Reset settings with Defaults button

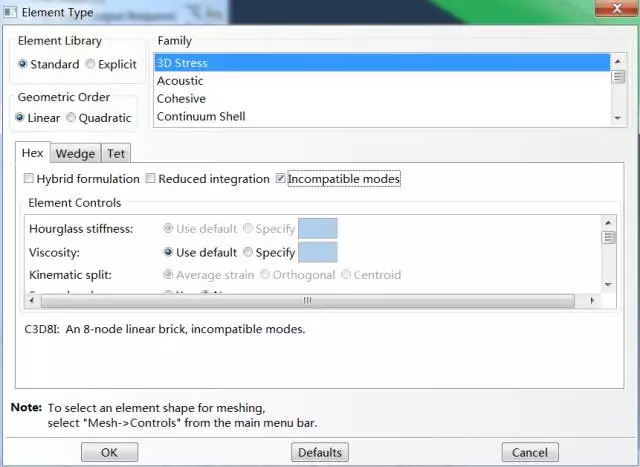(320, 452)
